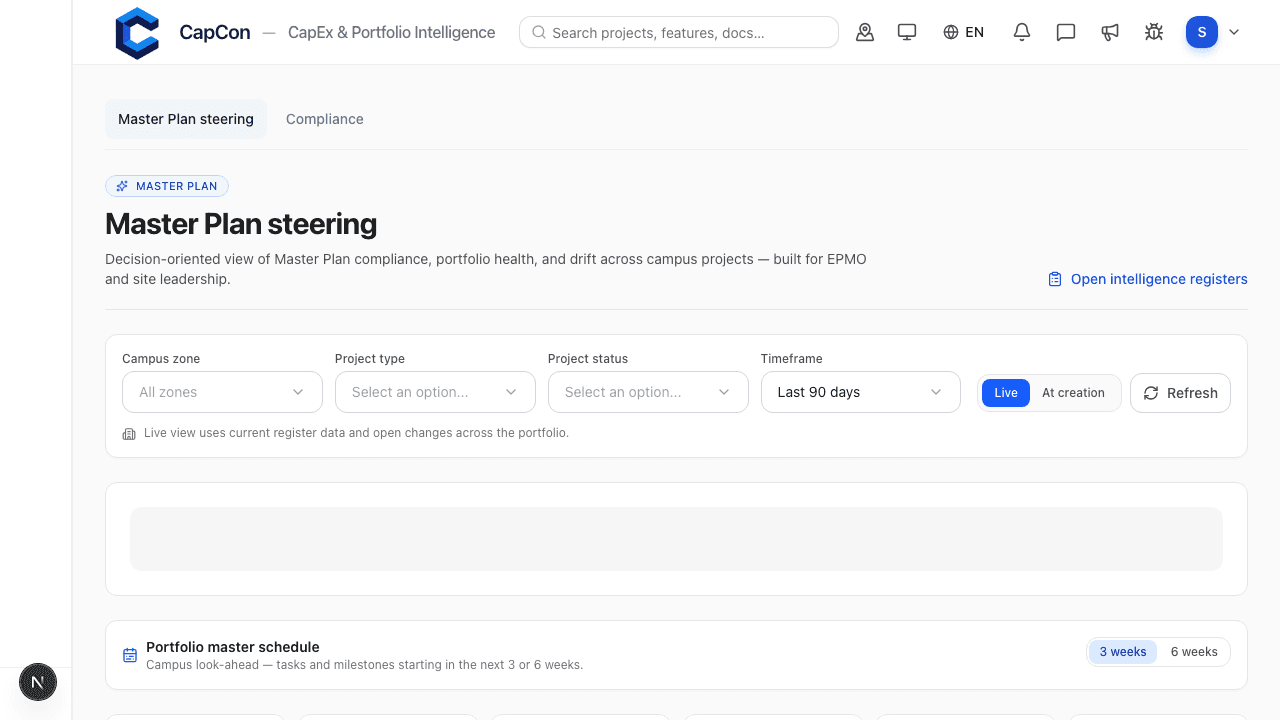1280x720 pixels.
Task: Click the Master Plan steering heading
Action: coord(241,224)
